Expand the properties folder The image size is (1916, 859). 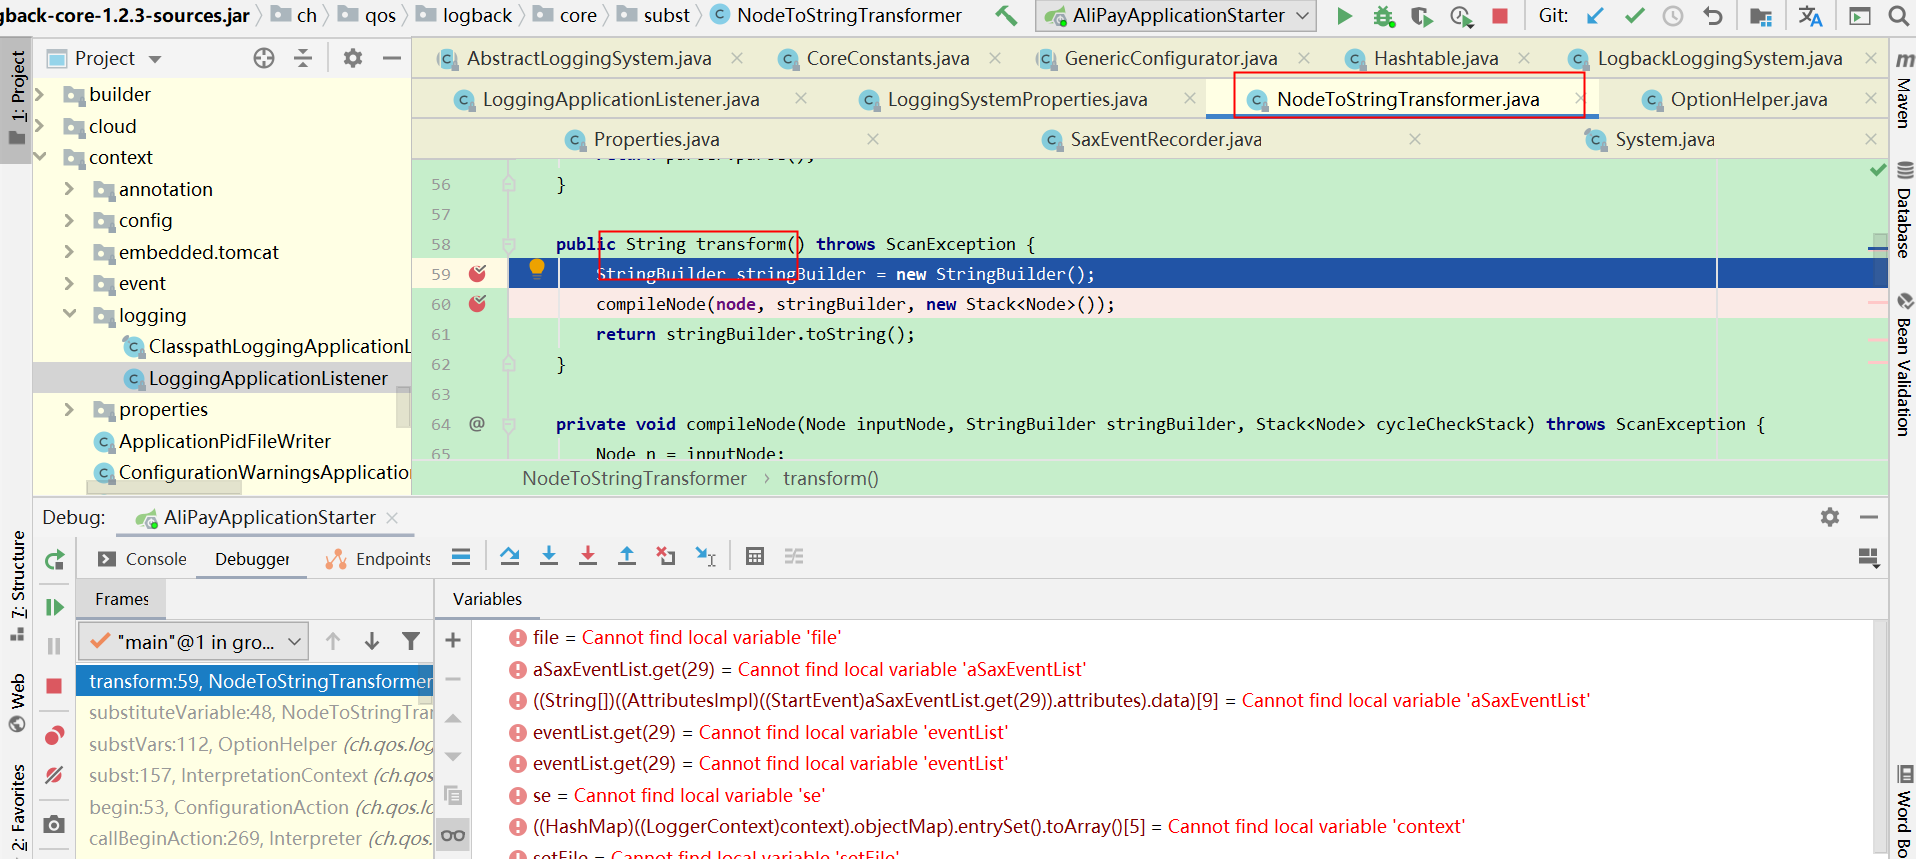click(x=69, y=409)
